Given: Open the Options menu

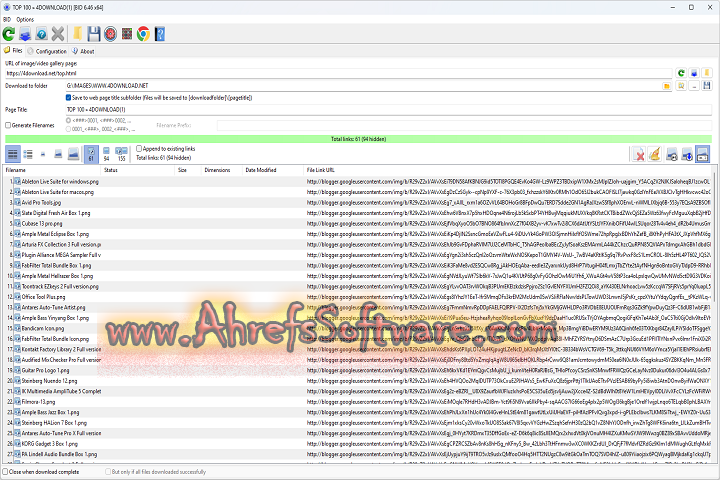Looking at the screenshot, I should [x=25, y=19].
